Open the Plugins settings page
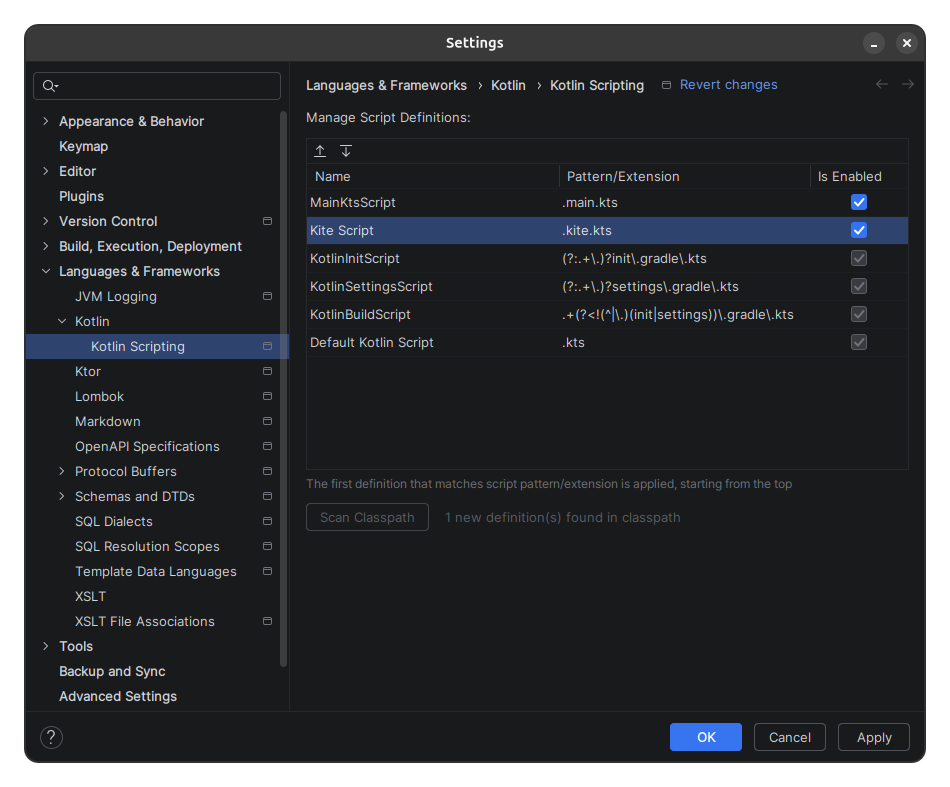The image size is (950, 787). 81,196
